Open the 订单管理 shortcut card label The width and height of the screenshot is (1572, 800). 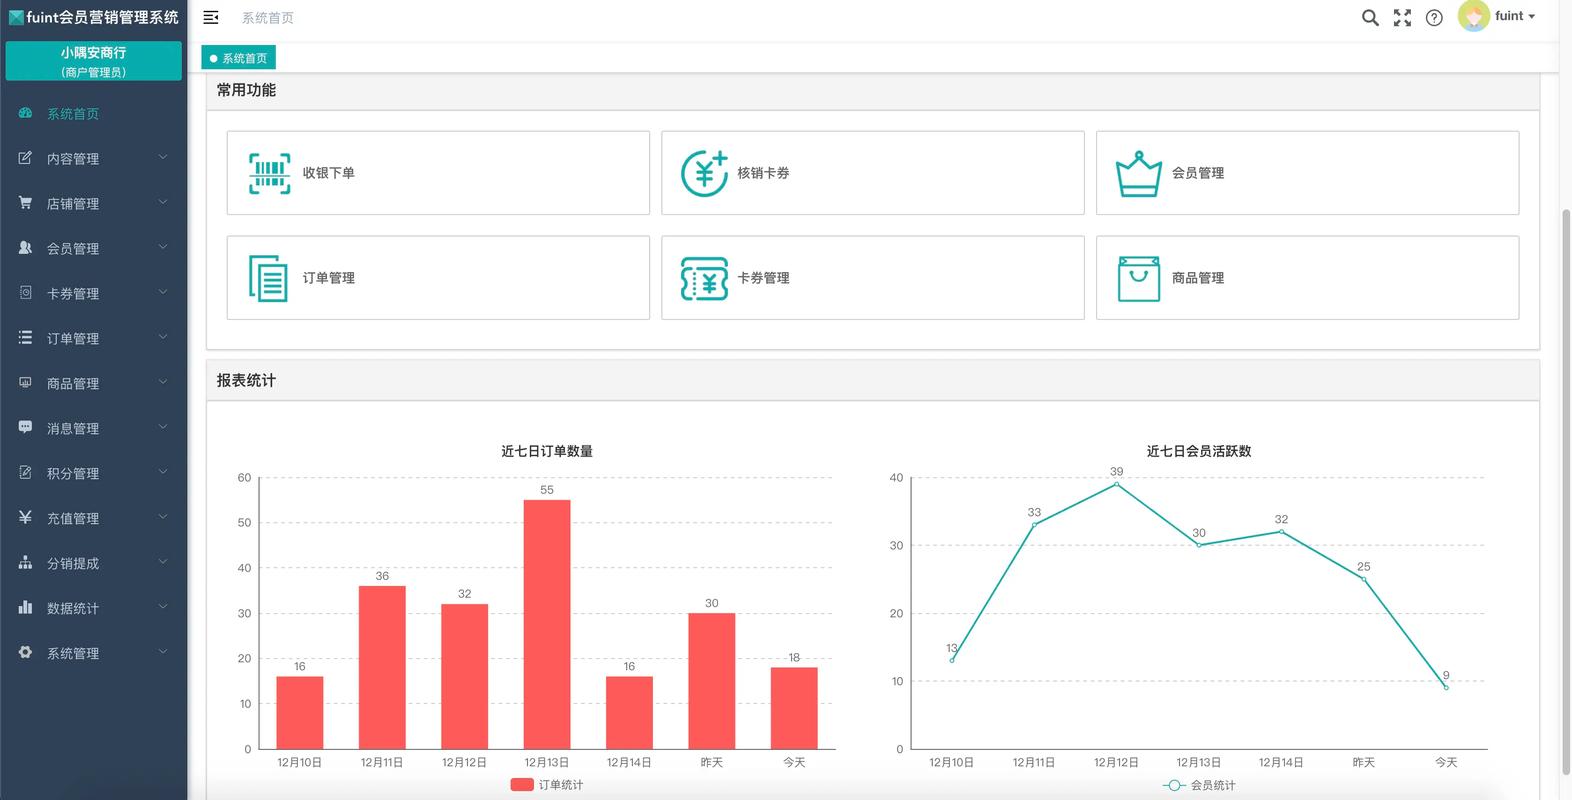(329, 278)
